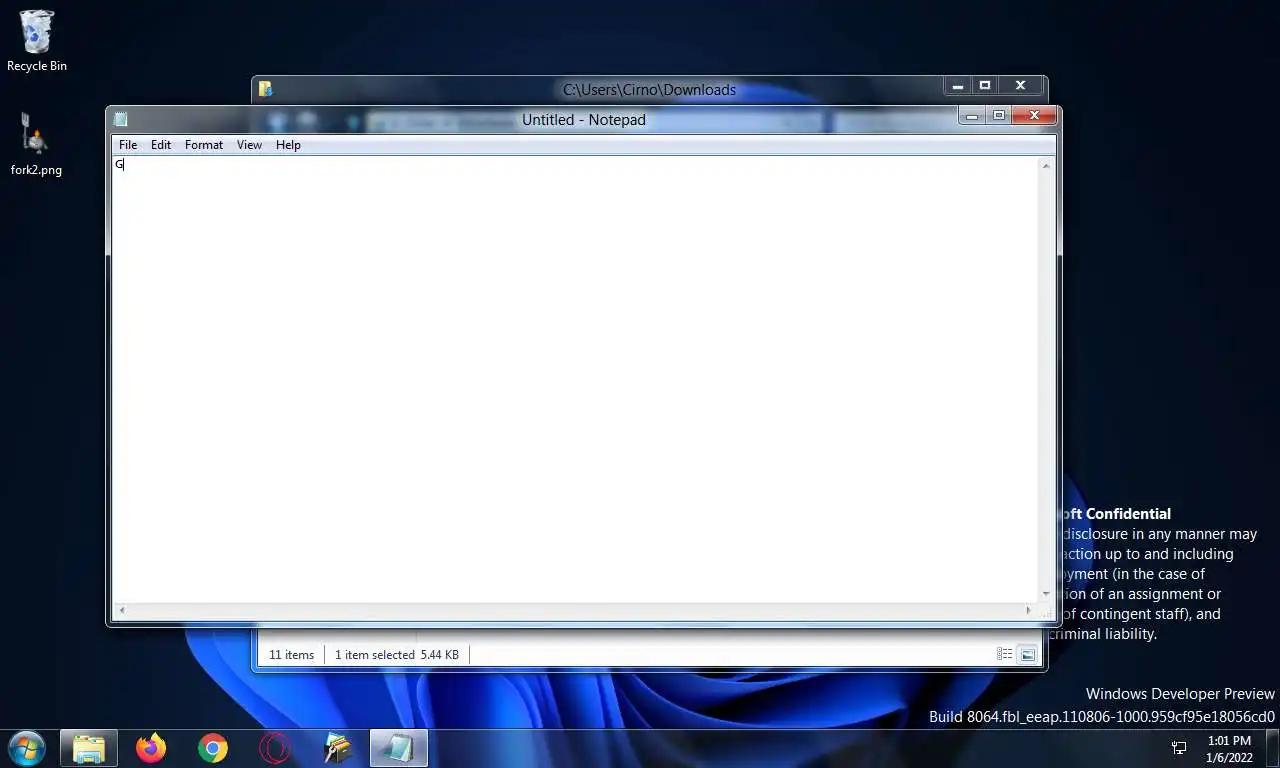Switch to Notepad via its taskbar button
This screenshot has height=768, width=1280.
(x=399, y=748)
